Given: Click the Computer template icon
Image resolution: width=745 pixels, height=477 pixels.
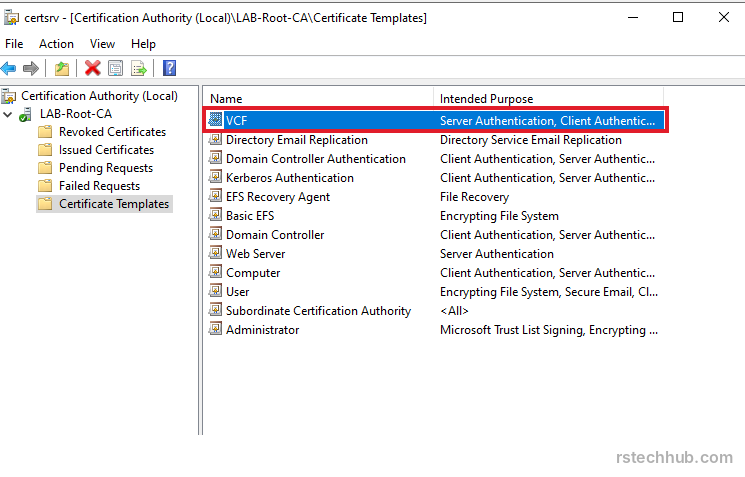Looking at the screenshot, I should pos(215,272).
